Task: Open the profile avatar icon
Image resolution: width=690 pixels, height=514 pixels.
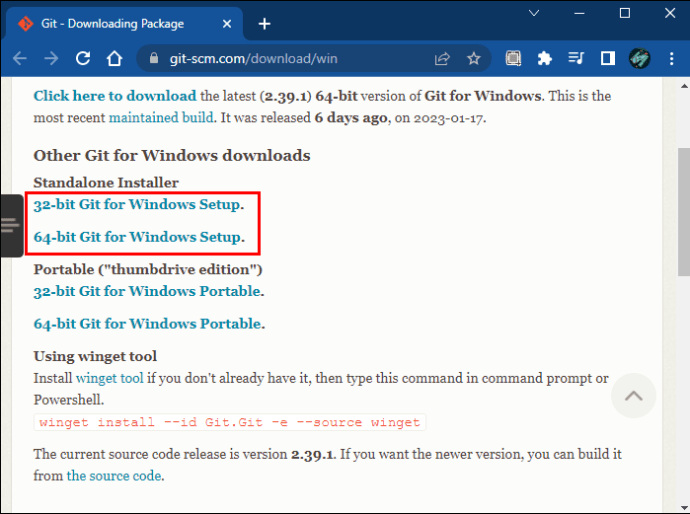Action: 639,58
